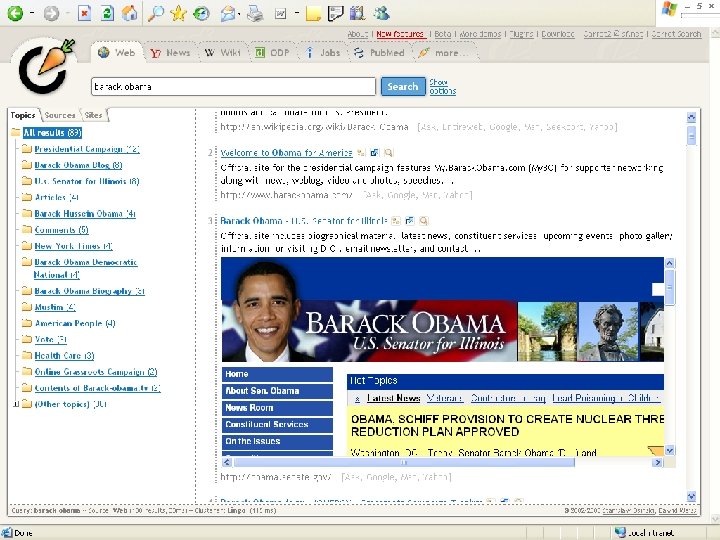Open Welcome to Obama for America result

[286, 153]
